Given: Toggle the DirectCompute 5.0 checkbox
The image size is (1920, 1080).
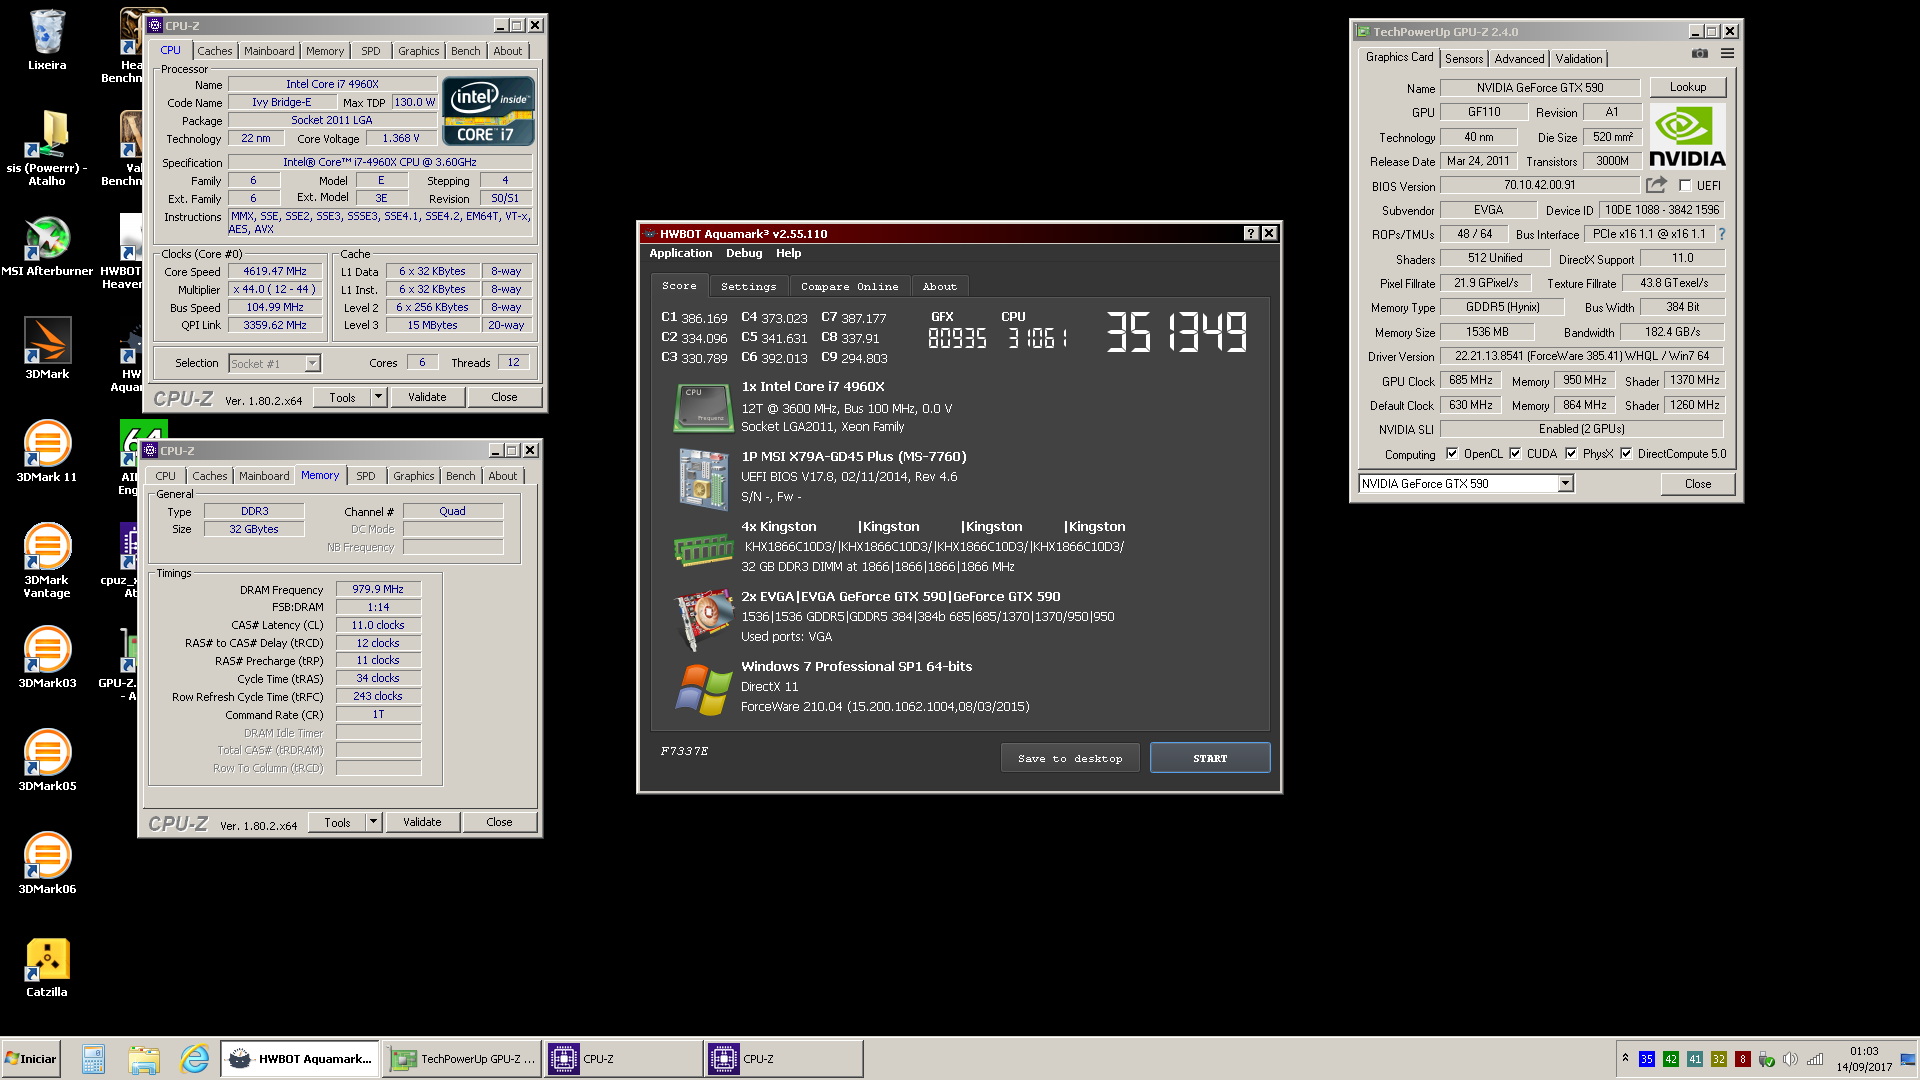Looking at the screenshot, I should tap(1626, 454).
